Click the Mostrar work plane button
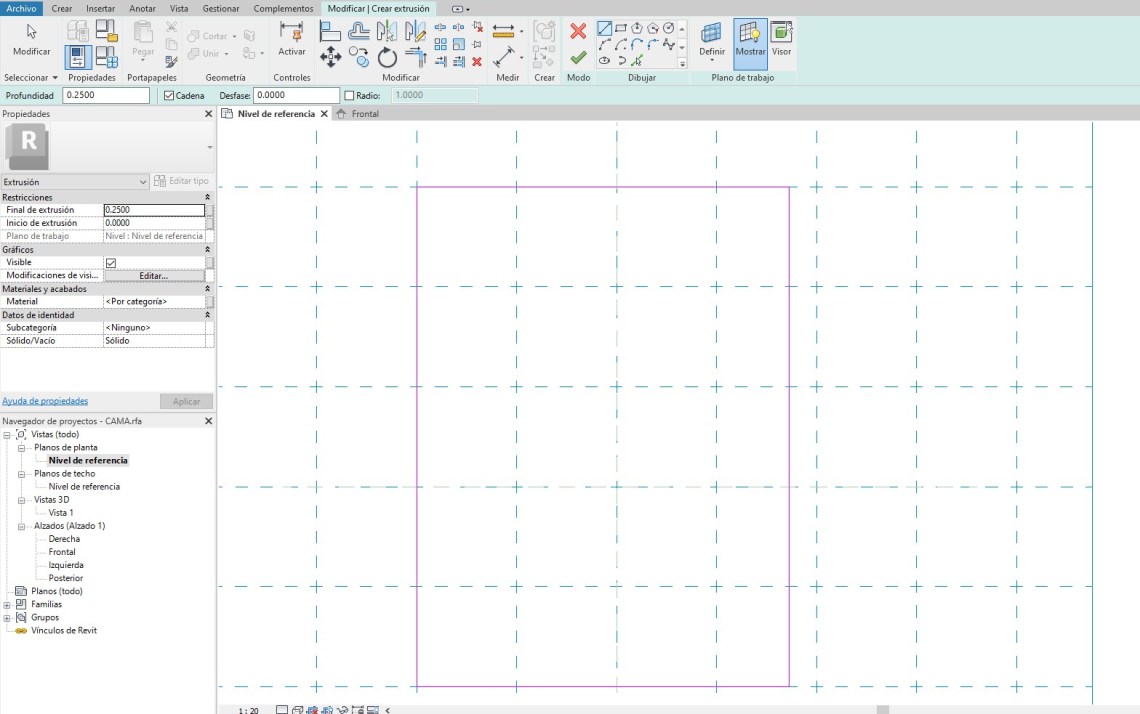Screen dimensions: 1140x714 click(750, 41)
